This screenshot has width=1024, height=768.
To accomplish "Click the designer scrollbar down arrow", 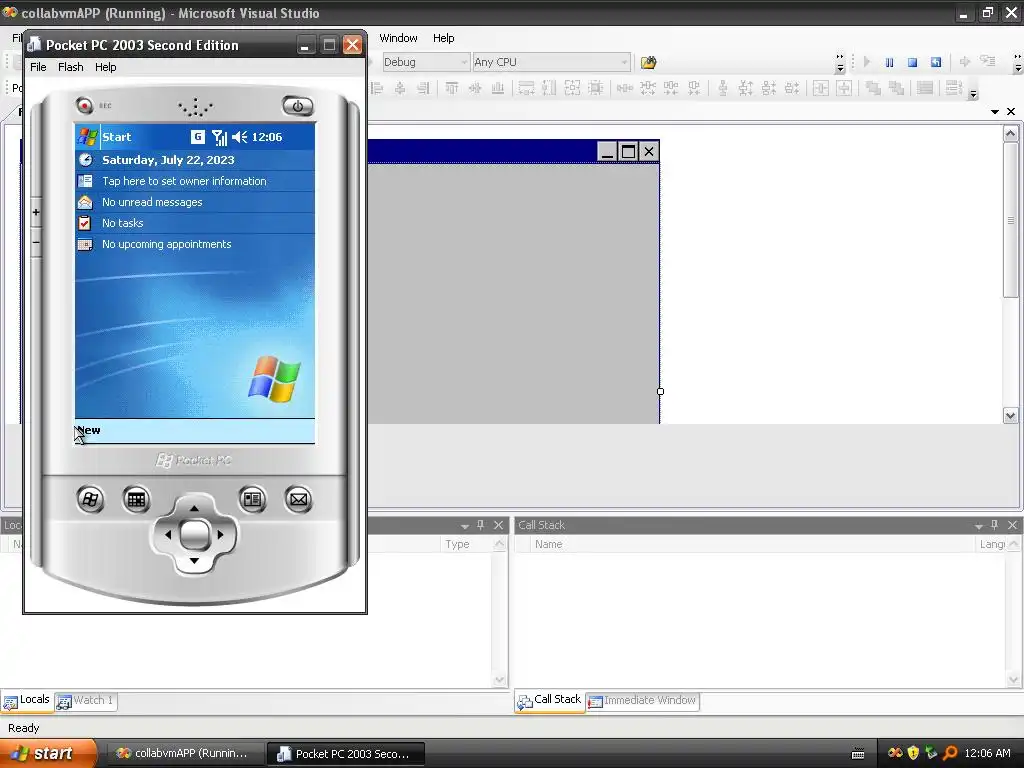I will 1010,415.
